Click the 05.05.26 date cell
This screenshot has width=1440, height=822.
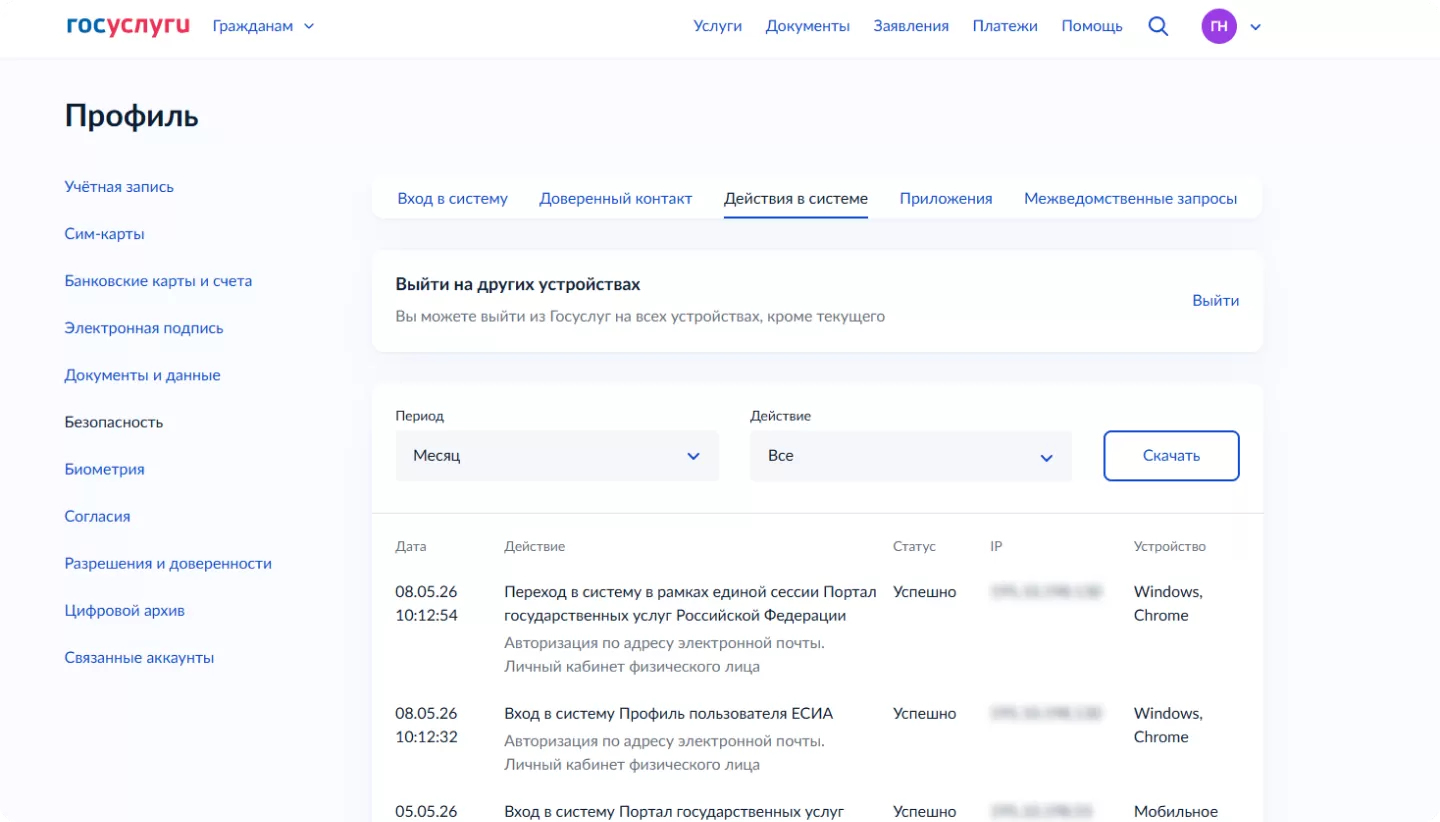(427, 811)
